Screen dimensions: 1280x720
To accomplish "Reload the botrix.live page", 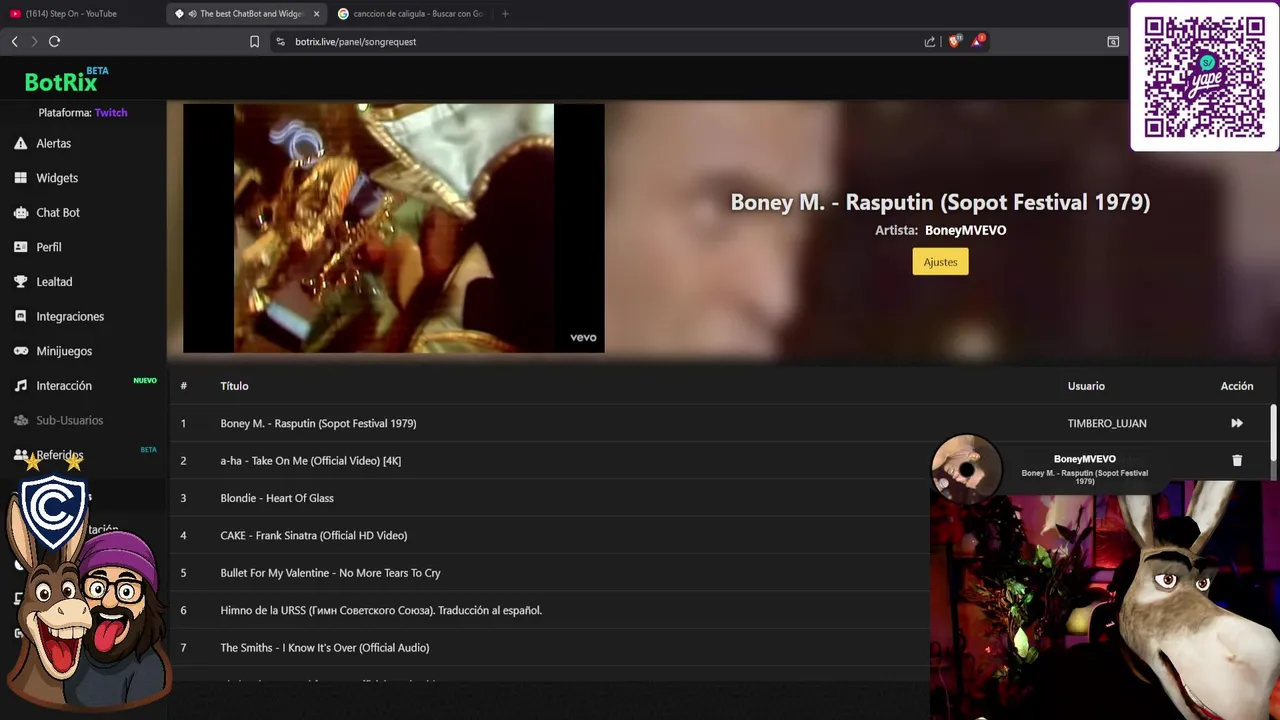I will pos(54,41).
